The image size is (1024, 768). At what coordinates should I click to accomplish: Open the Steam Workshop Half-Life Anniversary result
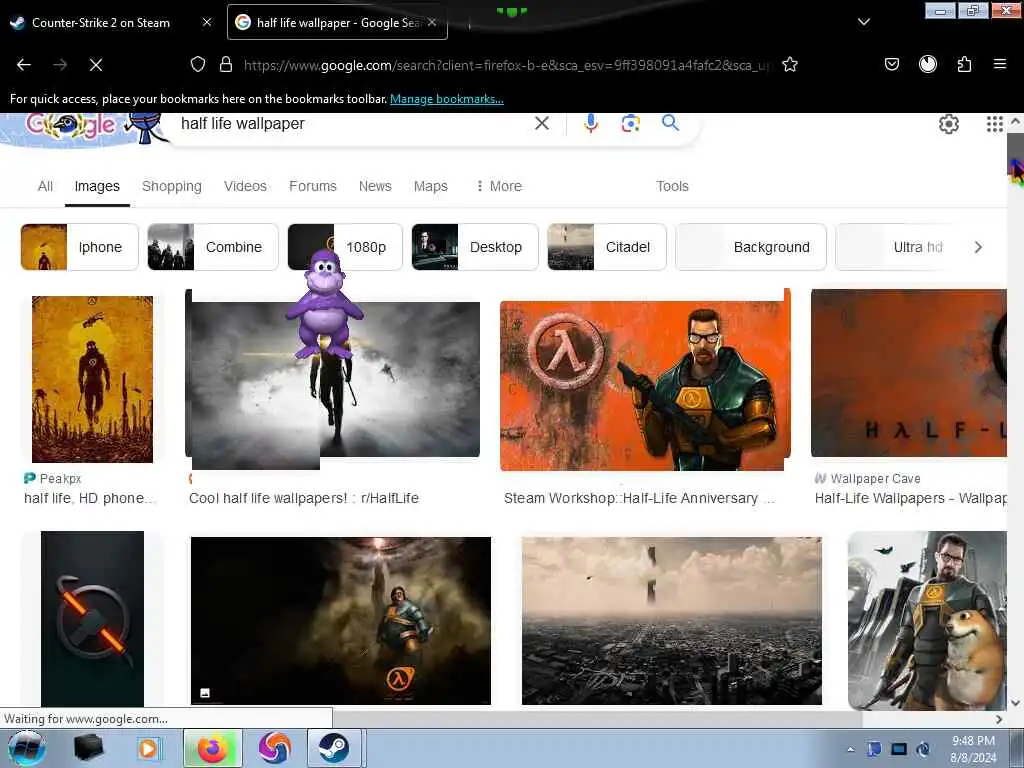tap(639, 498)
